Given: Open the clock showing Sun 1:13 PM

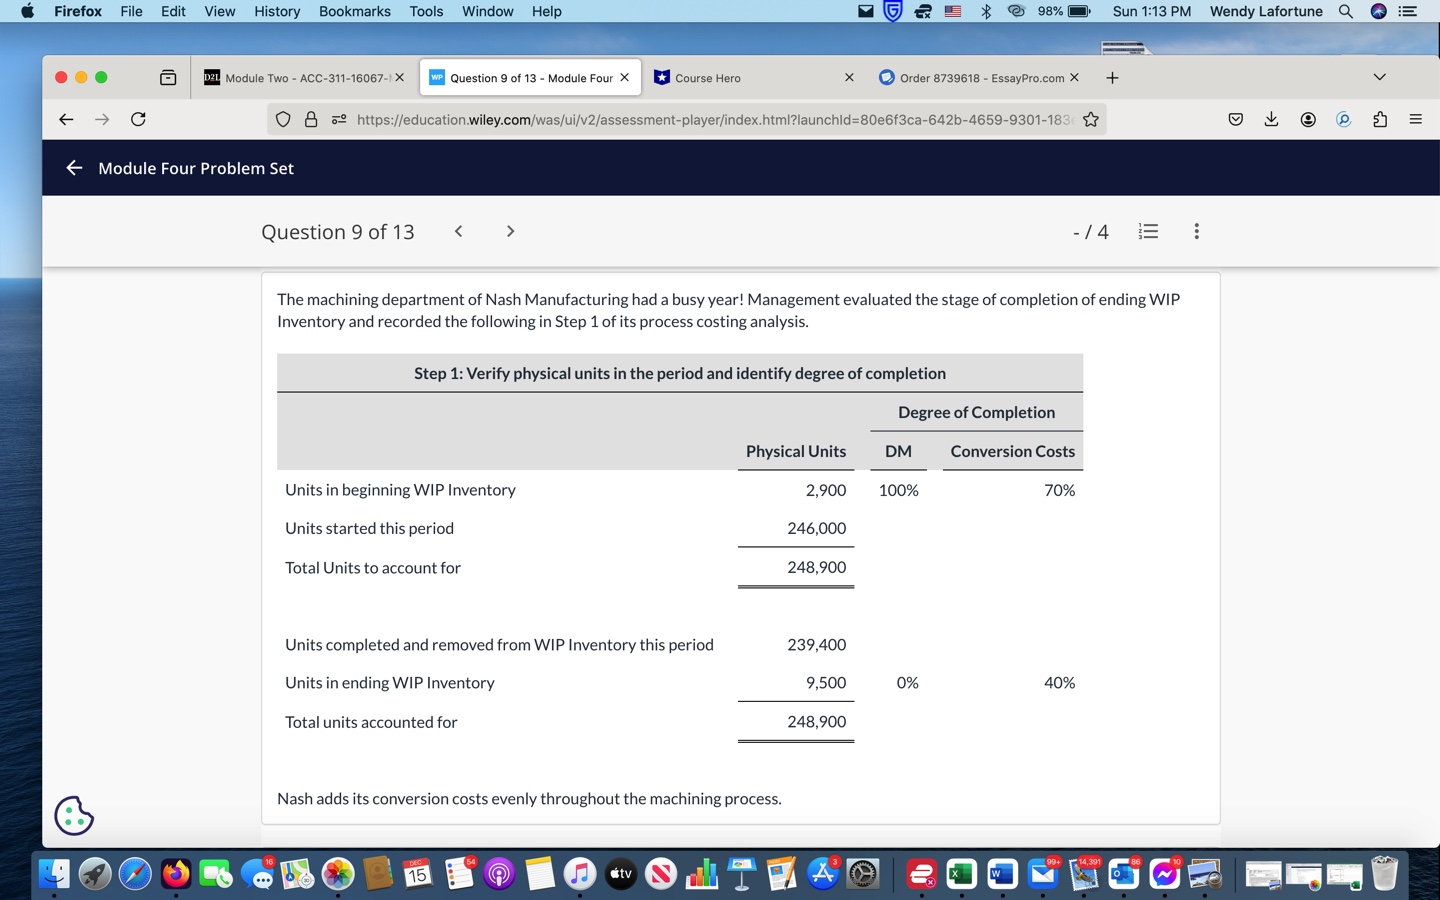Looking at the screenshot, I should coord(1152,11).
